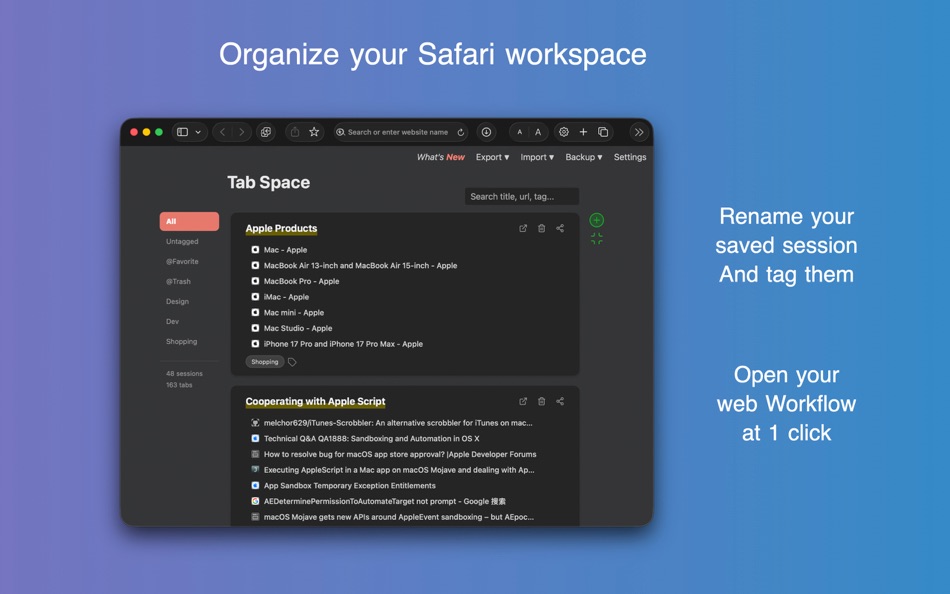The width and height of the screenshot is (950, 594).
Task: Restore "Apple Products" session in new window
Action: (522, 228)
